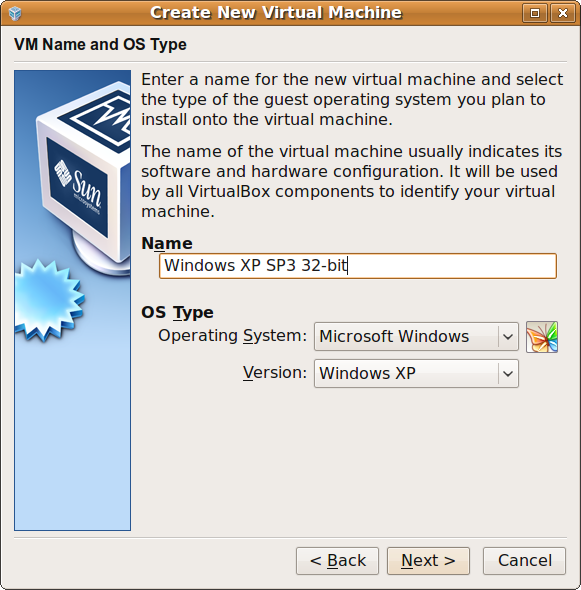
Task: Expand the Version dropdown arrow
Action: [508, 373]
